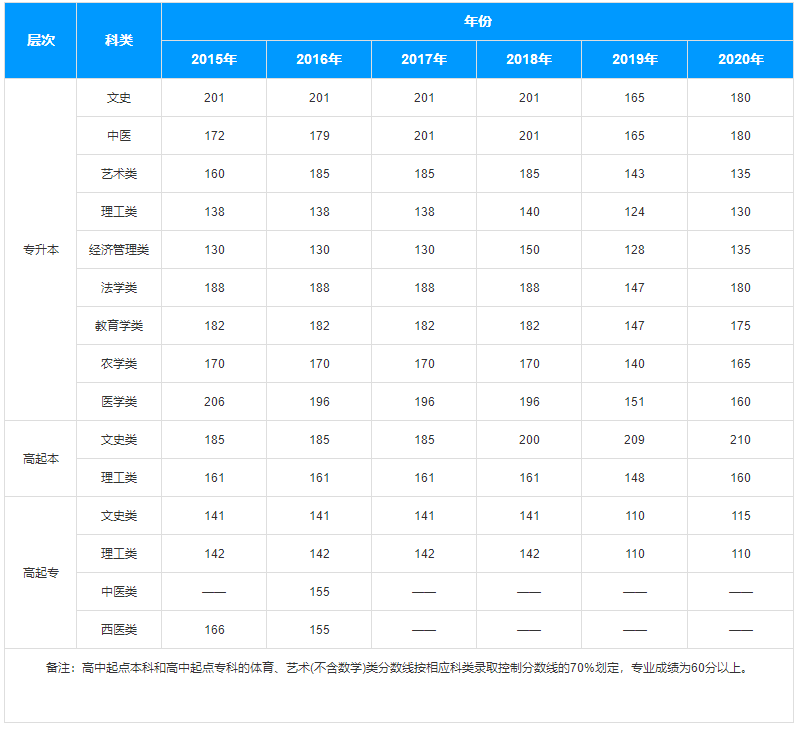This screenshot has height=729, width=797.
Task: Click the 高起本 level cell
Action: point(40,459)
